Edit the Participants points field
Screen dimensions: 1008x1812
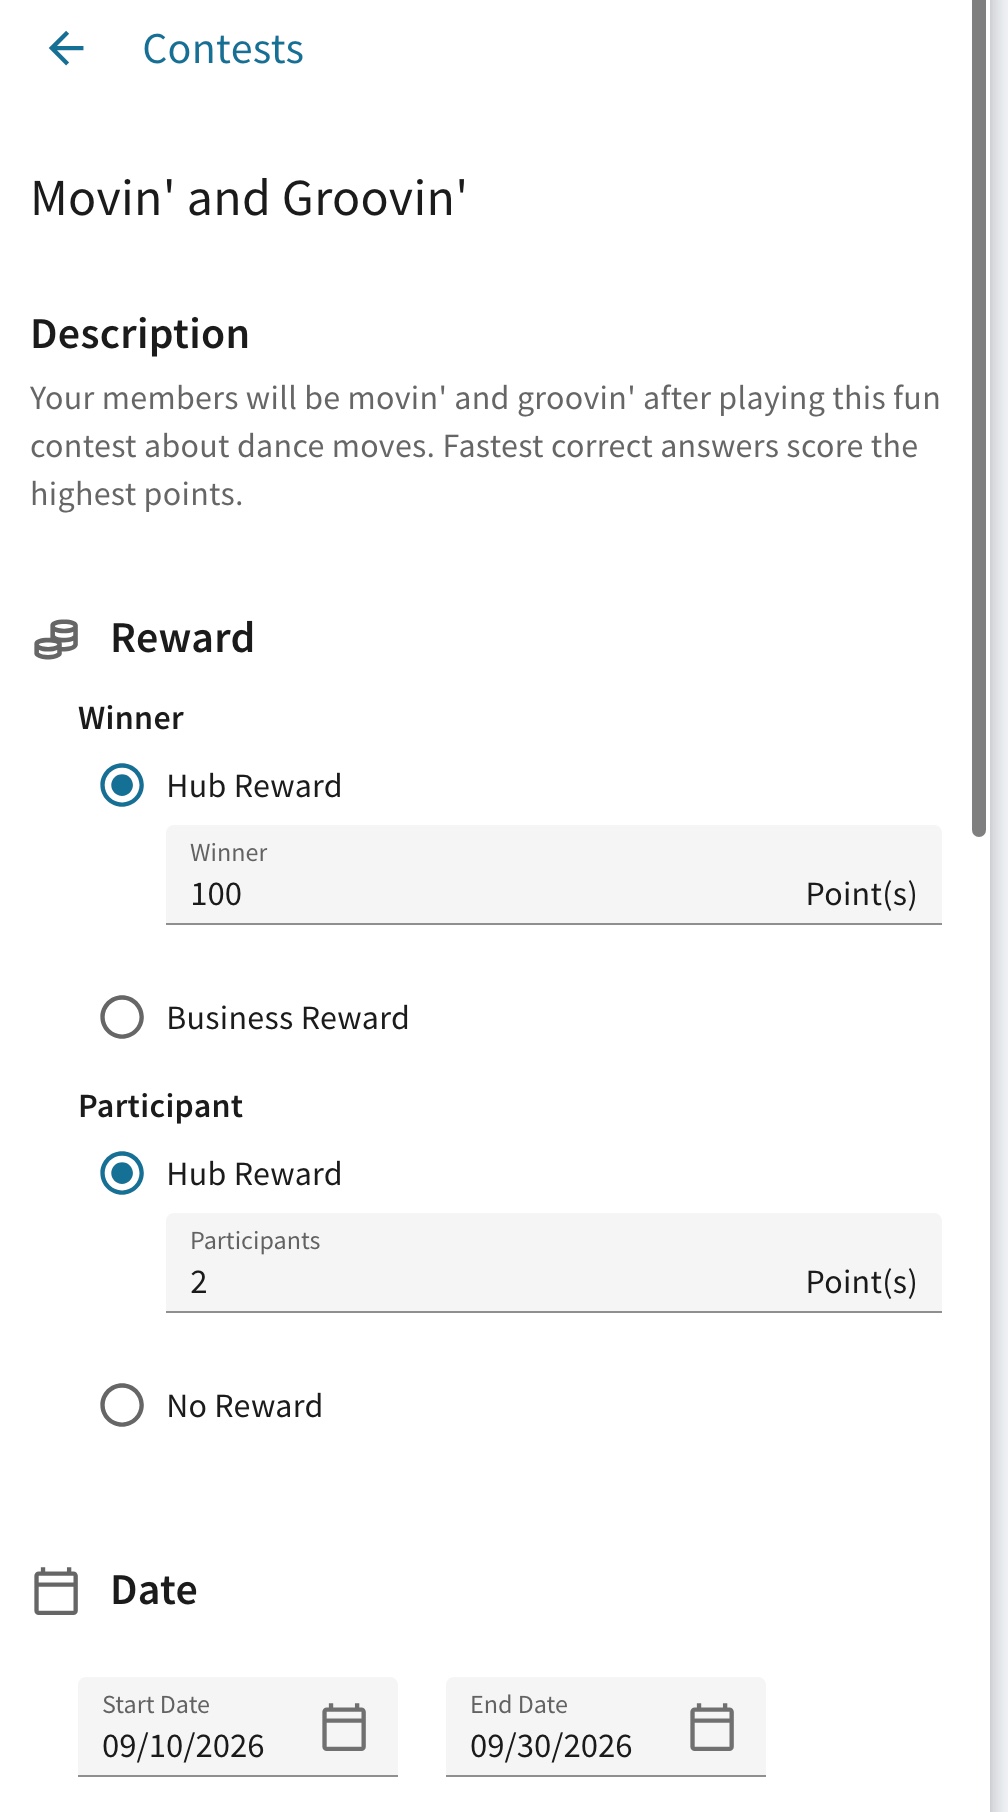pyautogui.click(x=554, y=1263)
